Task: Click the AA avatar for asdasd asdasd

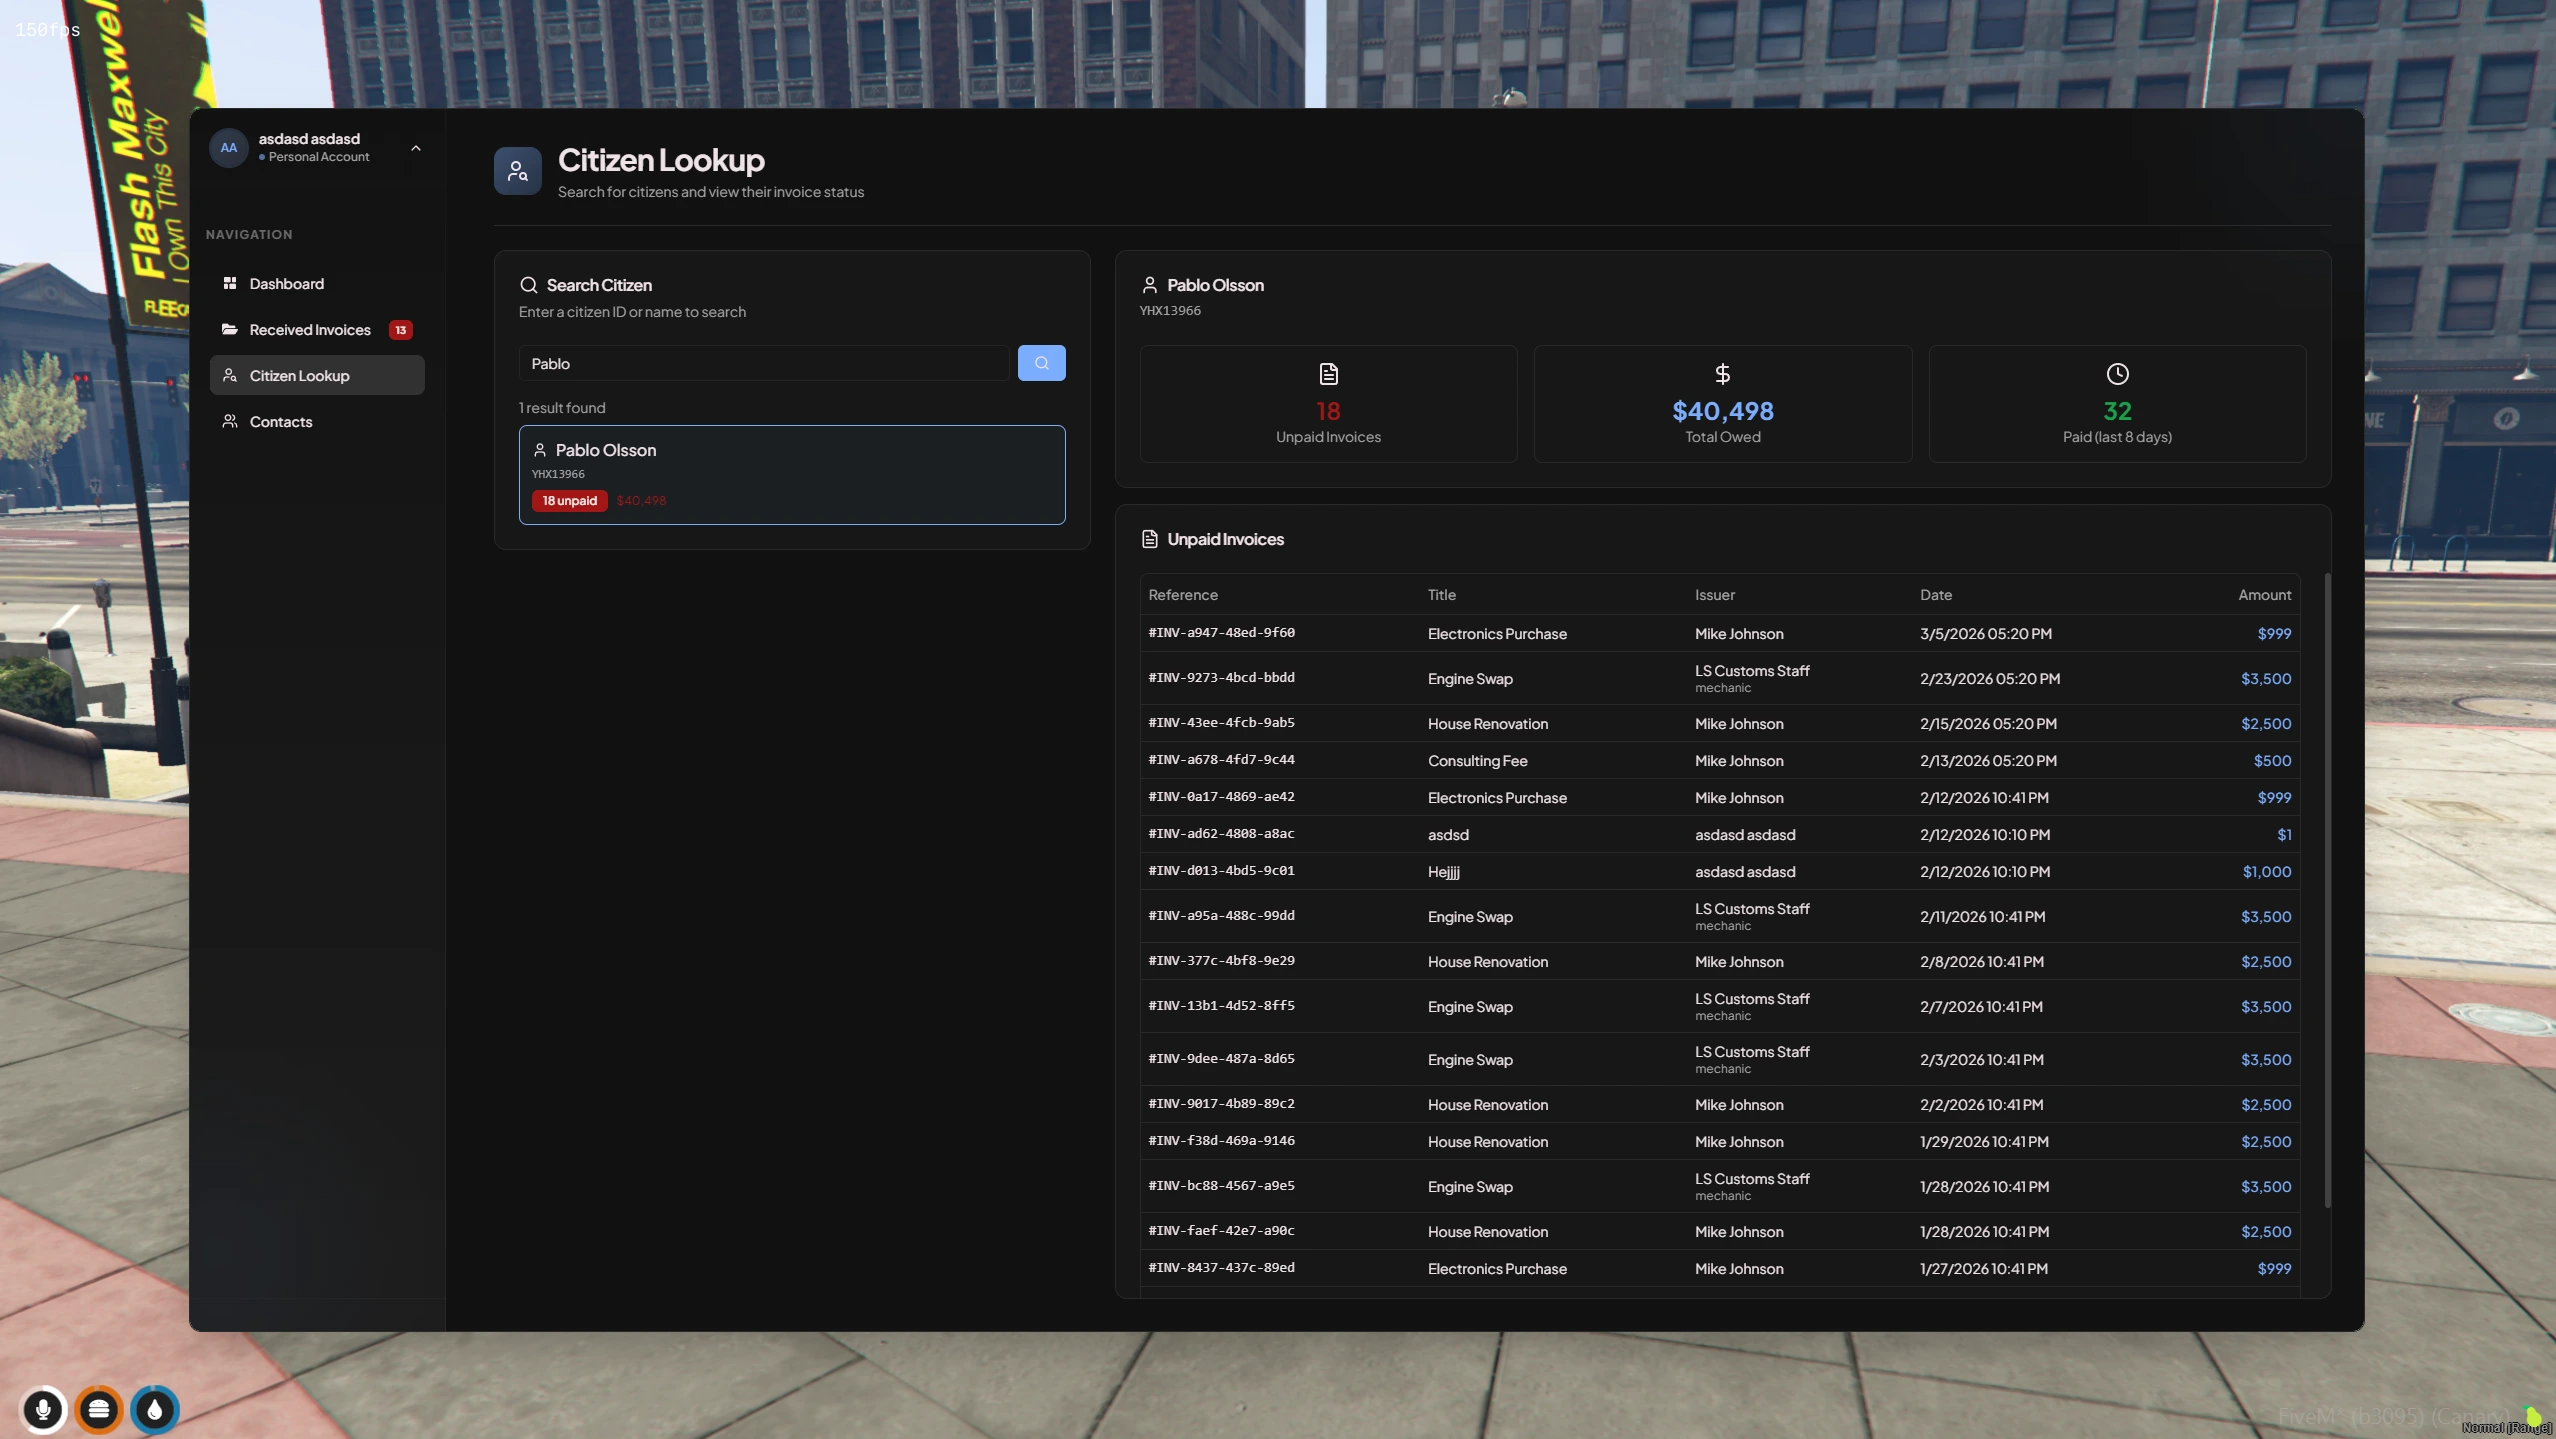Action: pyautogui.click(x=229, y=147)
